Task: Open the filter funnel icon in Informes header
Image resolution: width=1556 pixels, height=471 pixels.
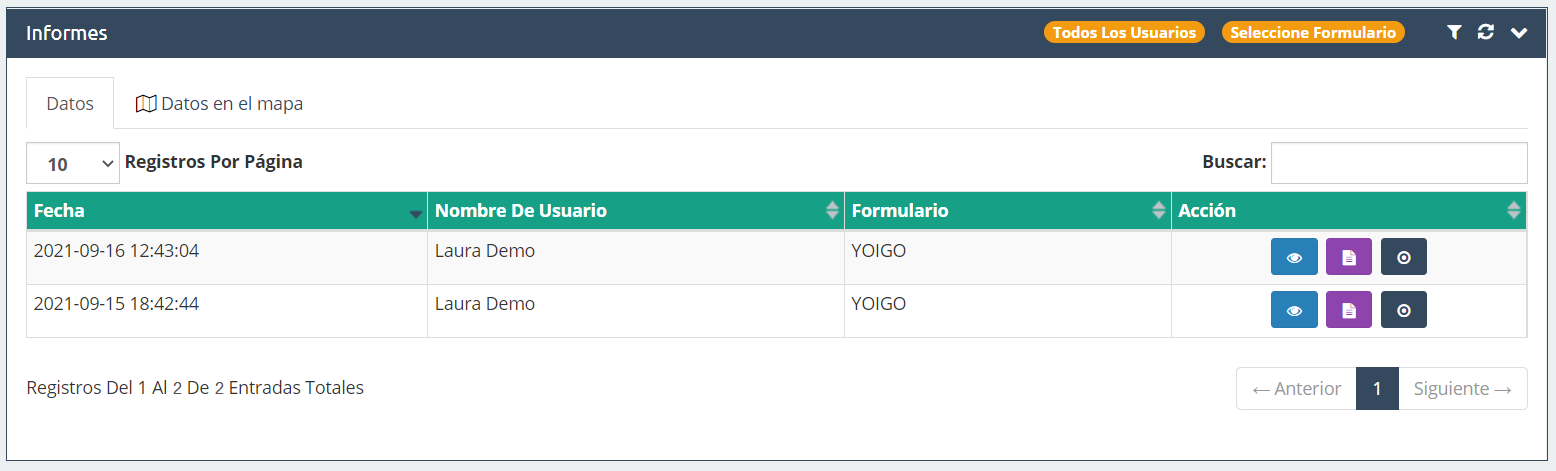Action: click(x=1454, y=33)
